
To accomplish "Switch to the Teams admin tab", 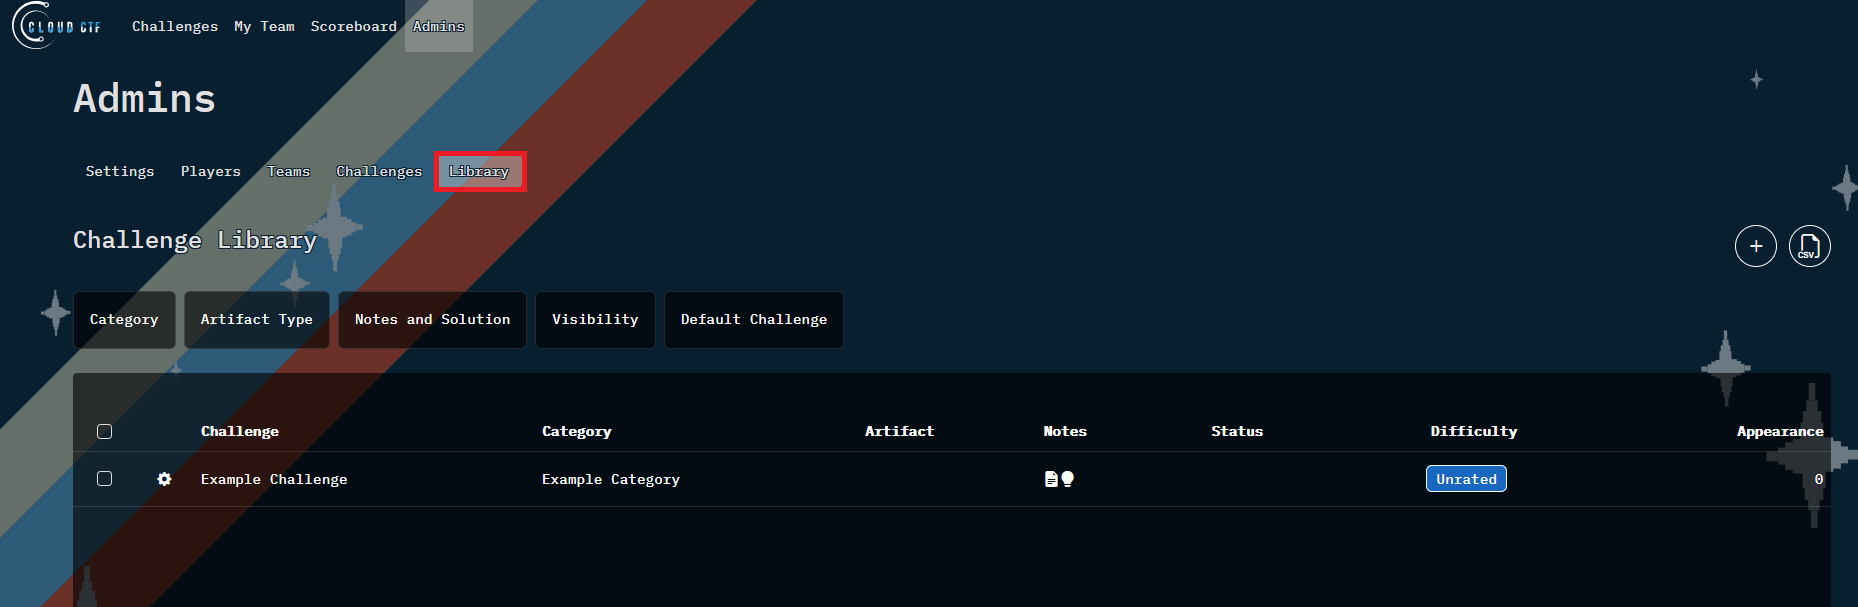I will coord(288,171).
